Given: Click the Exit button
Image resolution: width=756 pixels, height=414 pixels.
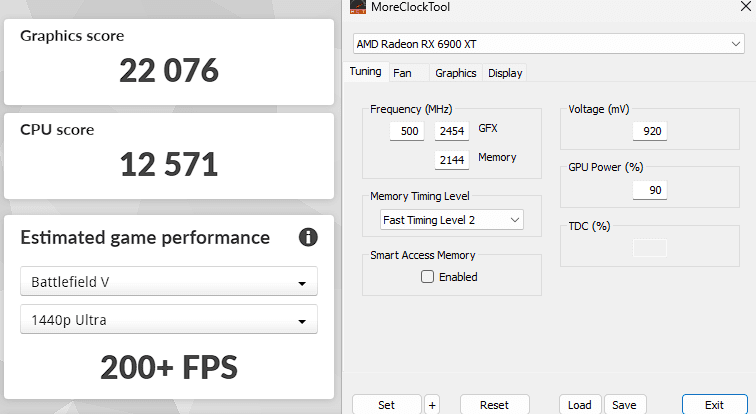Looking at the screenshot, I should (x=715, y=405).
